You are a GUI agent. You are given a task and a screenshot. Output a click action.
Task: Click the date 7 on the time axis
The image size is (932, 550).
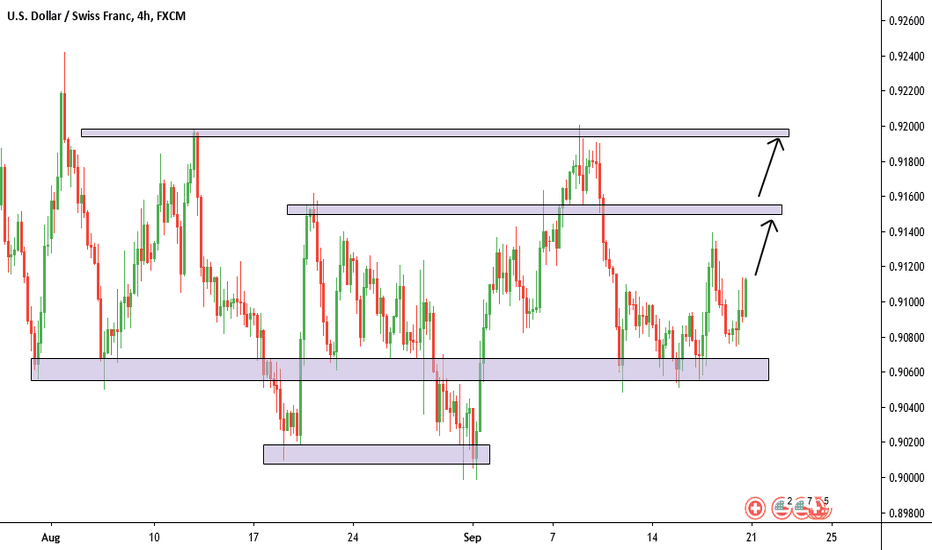(553, 538)
